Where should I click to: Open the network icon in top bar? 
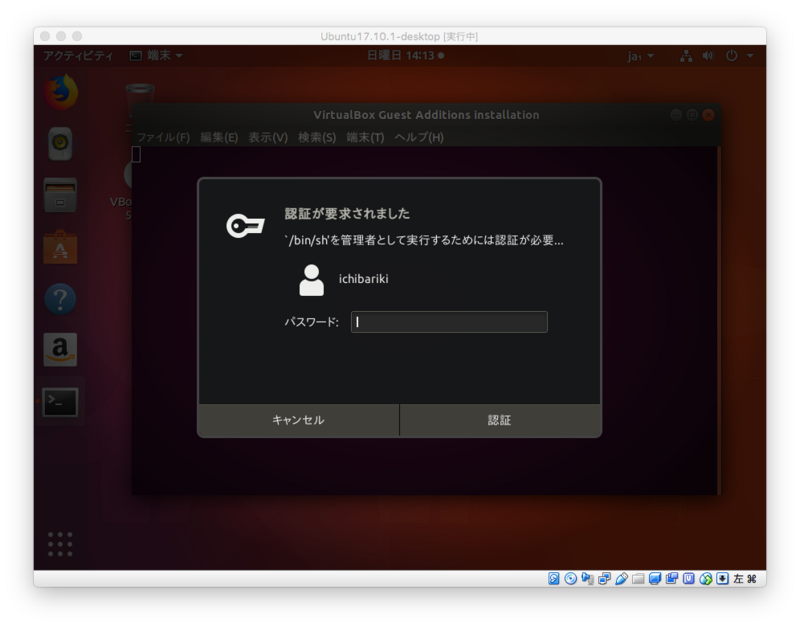686,56
